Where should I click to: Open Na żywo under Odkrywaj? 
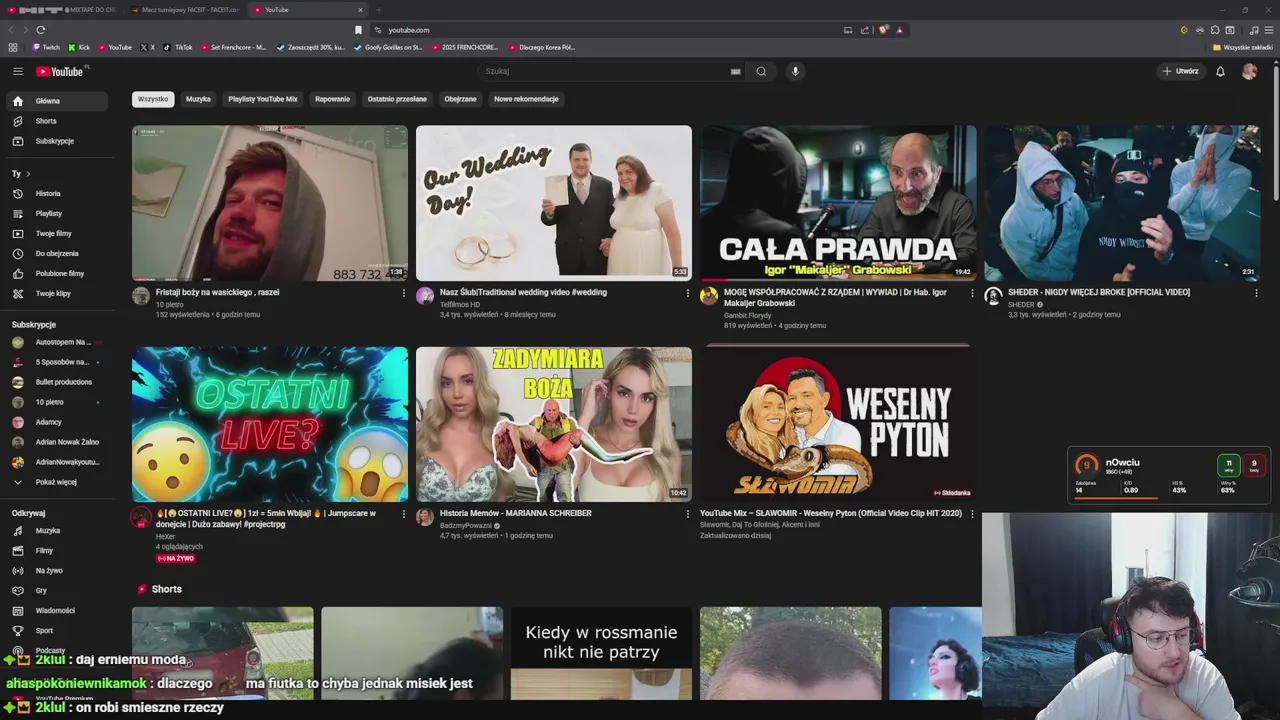(x=55, y=571)
